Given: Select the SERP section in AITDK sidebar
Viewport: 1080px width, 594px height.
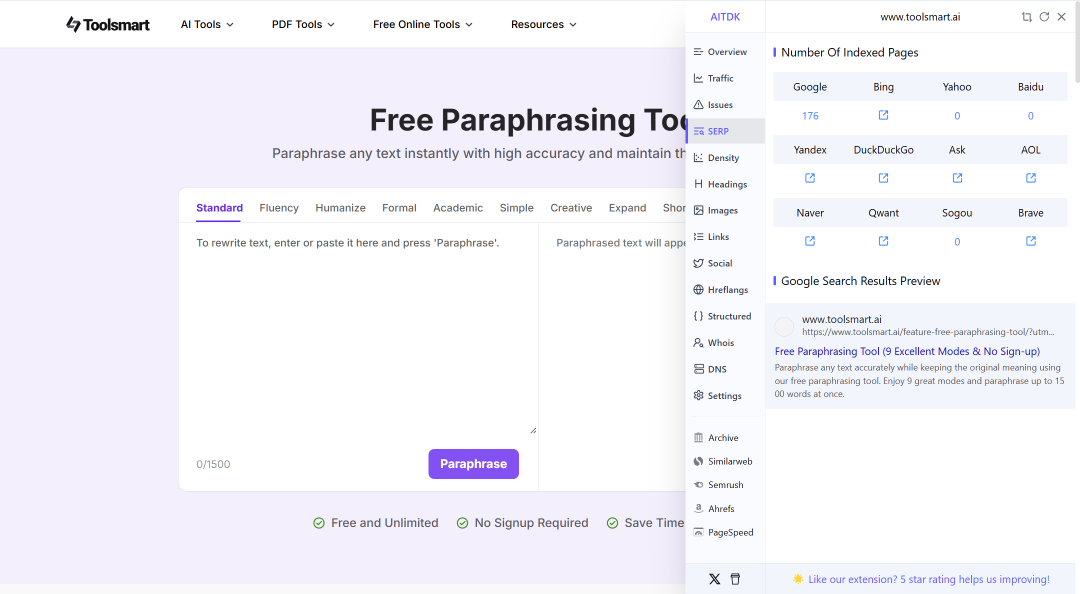Looking at the screenshot, I should [725, 131].
